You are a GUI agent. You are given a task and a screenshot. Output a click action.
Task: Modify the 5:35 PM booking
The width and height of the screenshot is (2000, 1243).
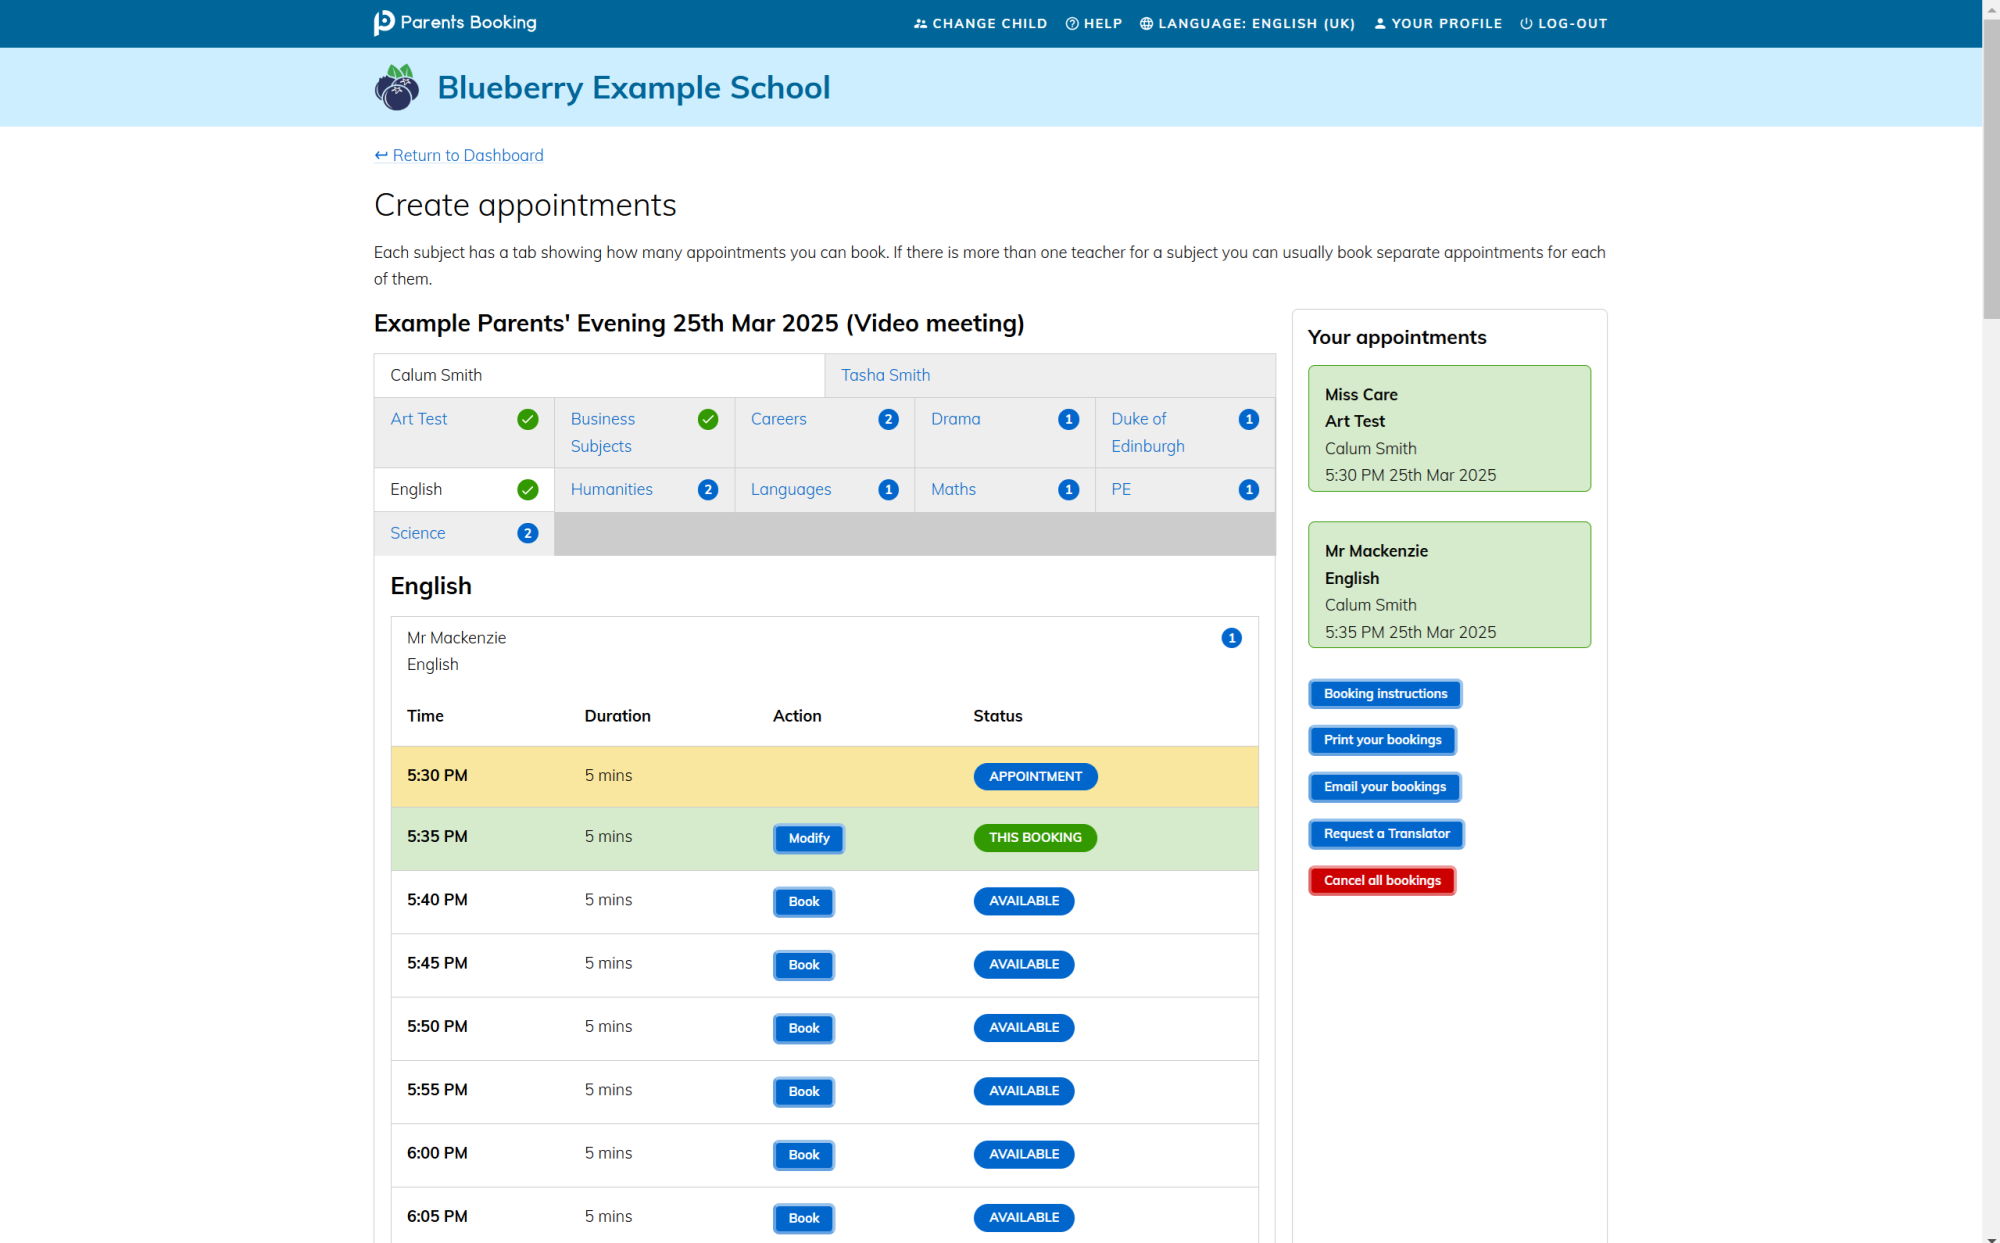[x=808, y=839]
